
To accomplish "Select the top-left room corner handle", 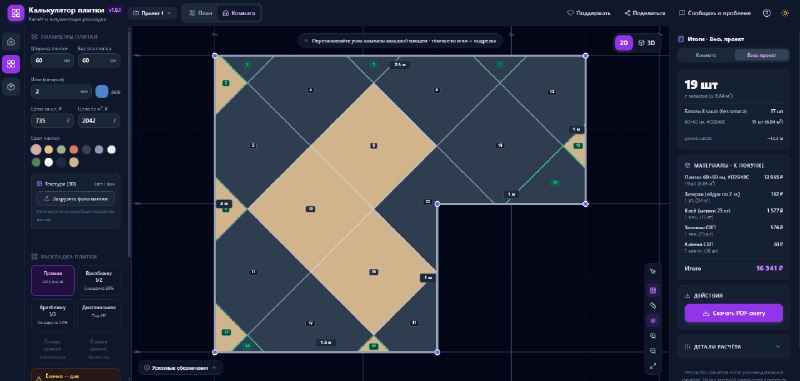I will tap(215, 55).
